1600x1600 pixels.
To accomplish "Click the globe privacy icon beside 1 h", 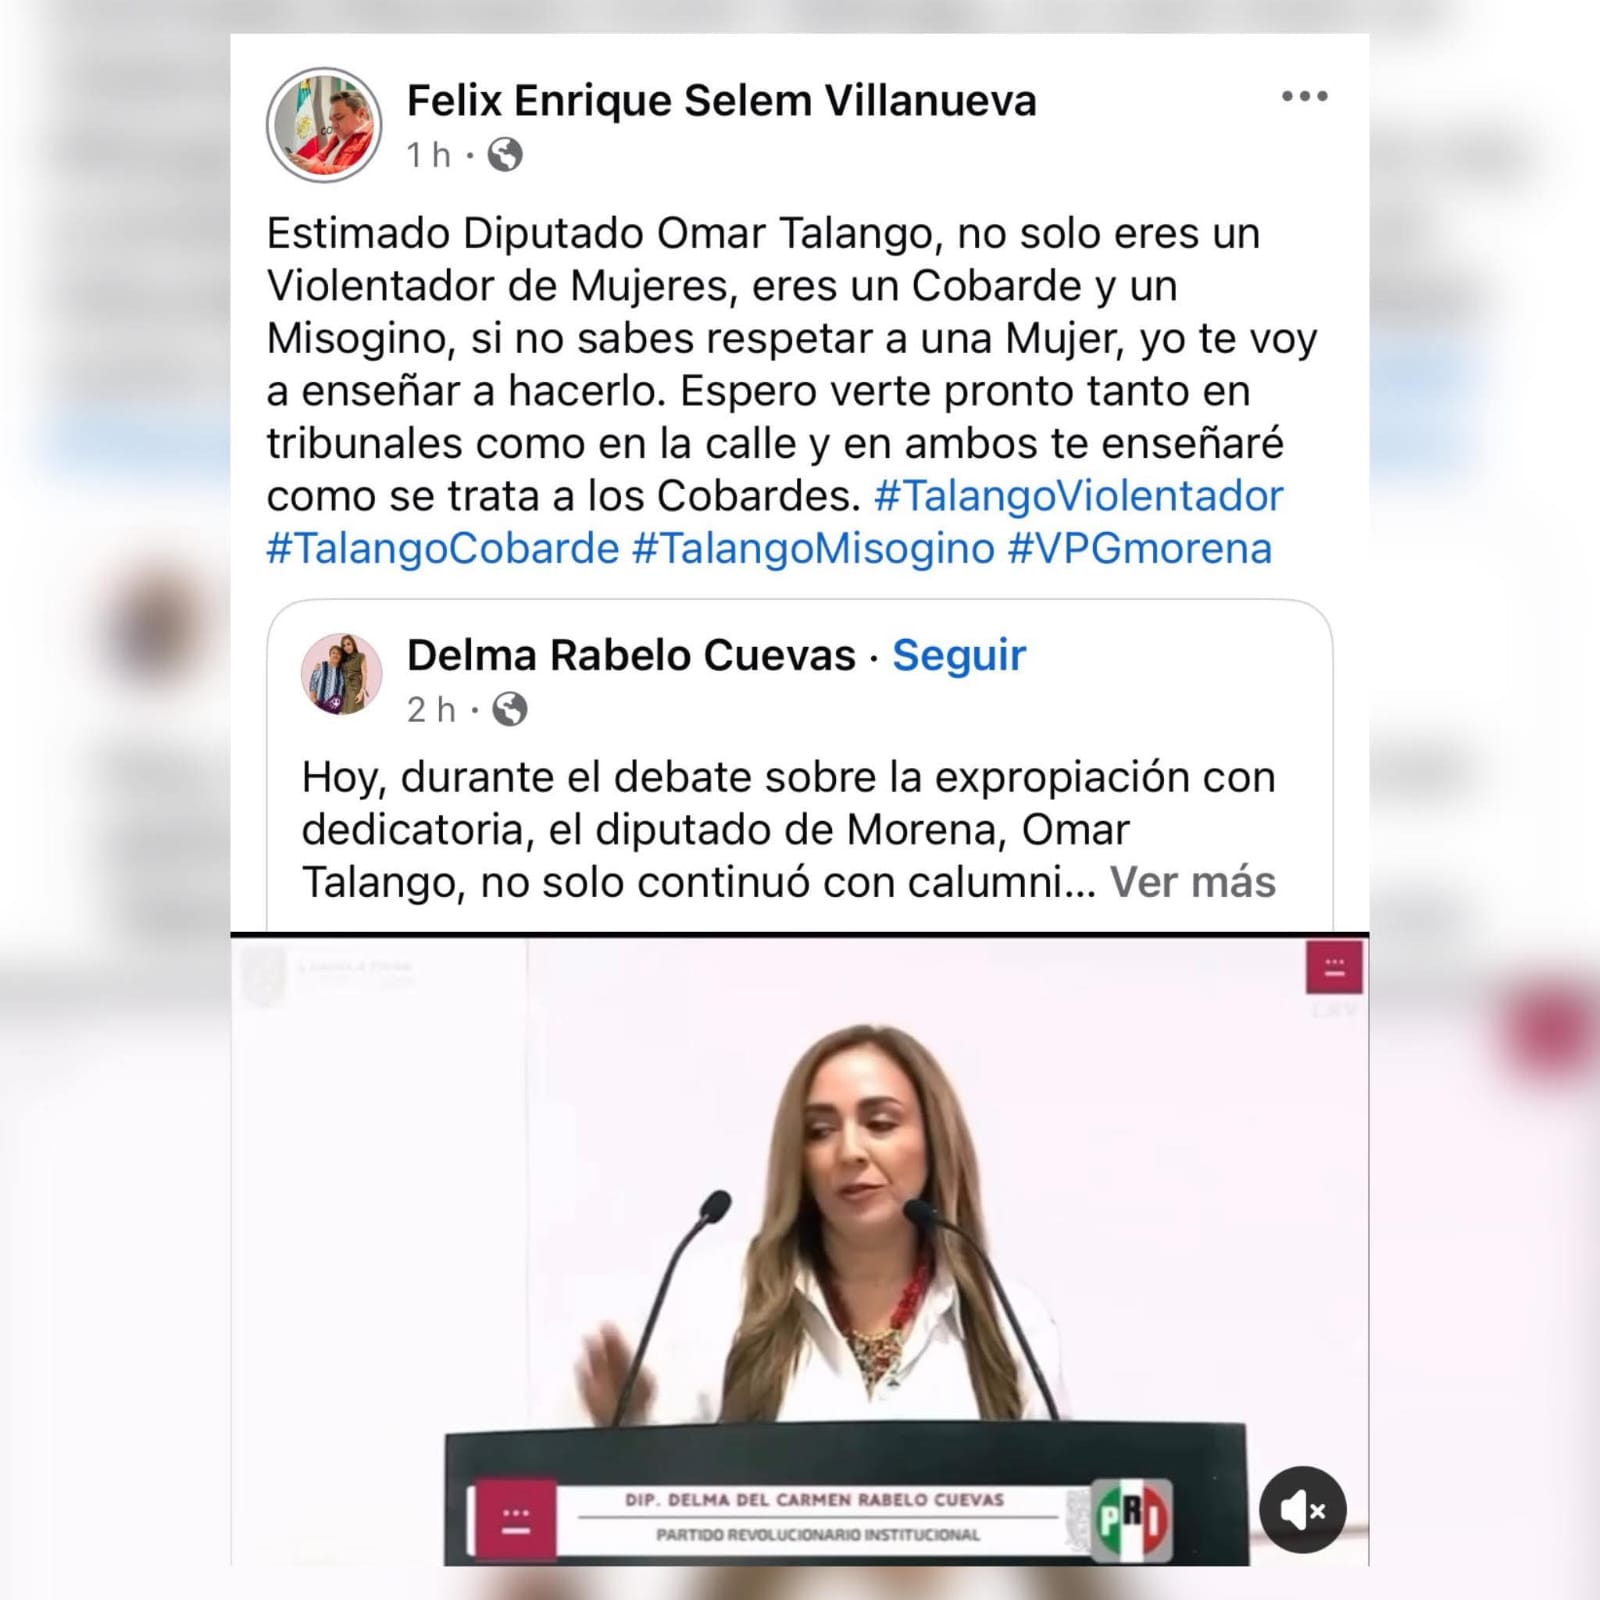I will pyautogui.click(x=505, y=155).
